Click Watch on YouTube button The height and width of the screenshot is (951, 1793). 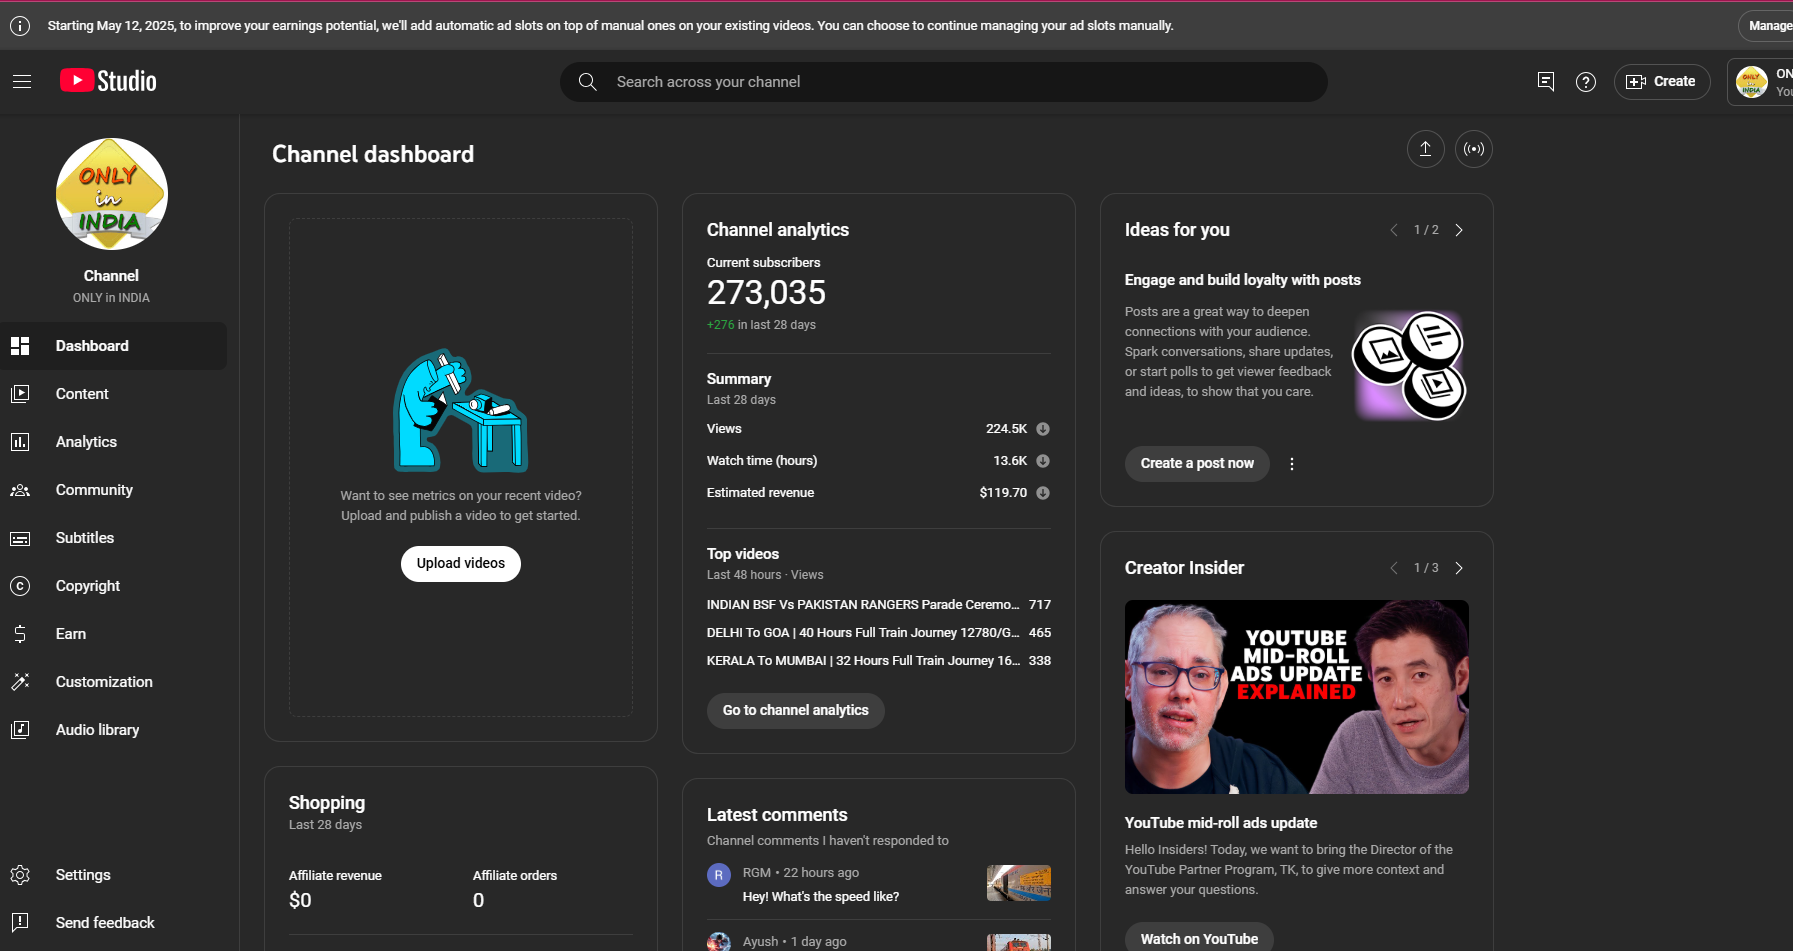pos(1199,939)
